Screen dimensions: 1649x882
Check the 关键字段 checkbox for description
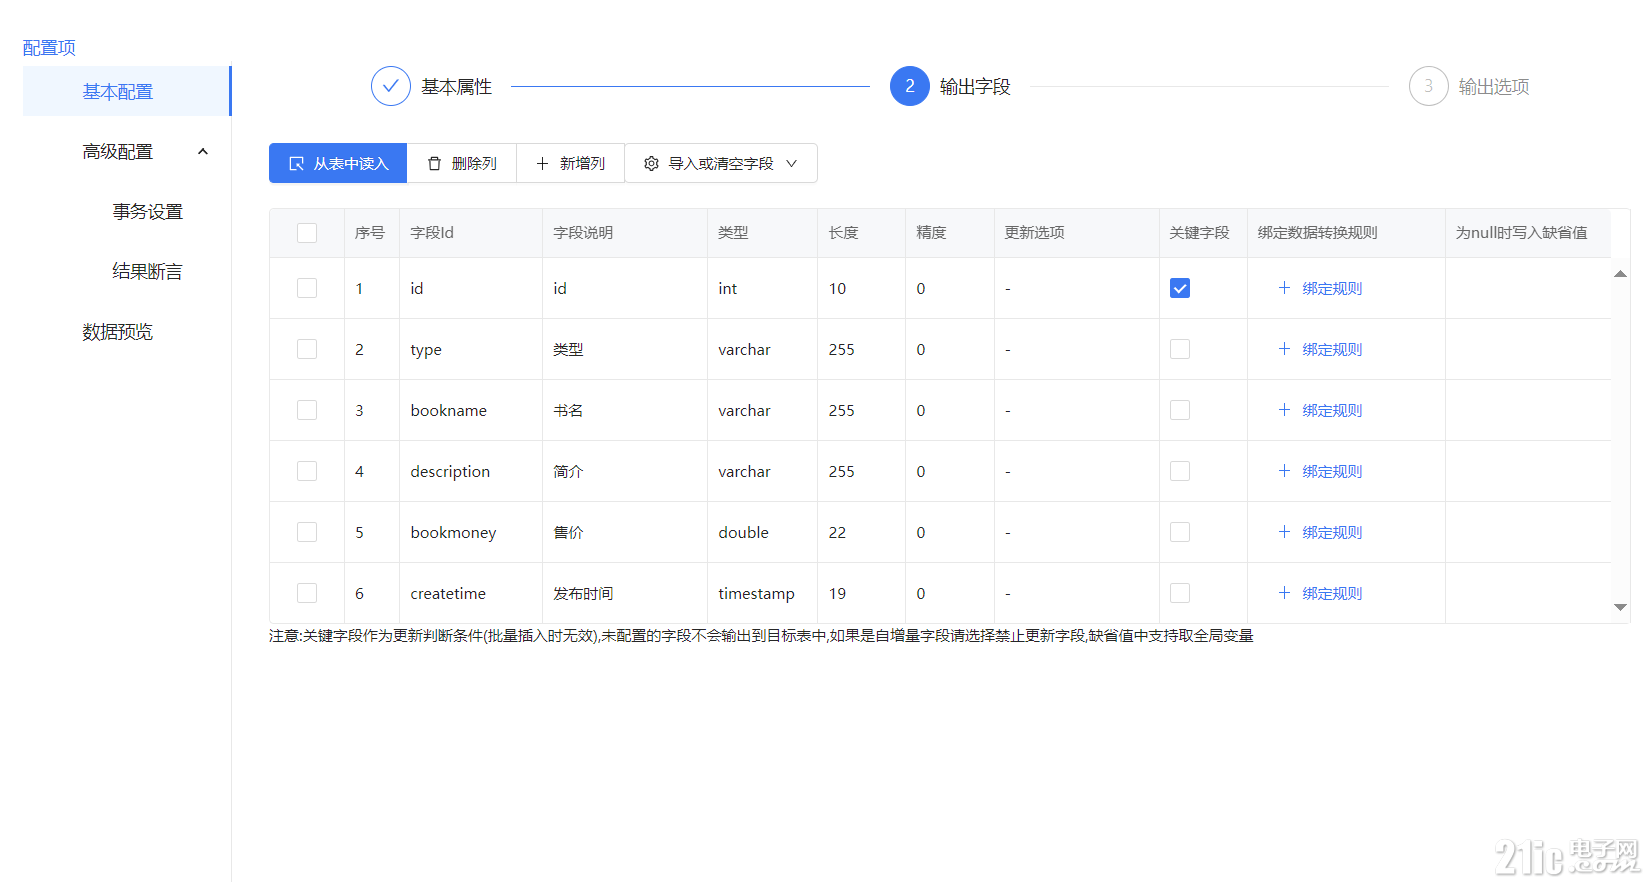tap(1180, 471)
